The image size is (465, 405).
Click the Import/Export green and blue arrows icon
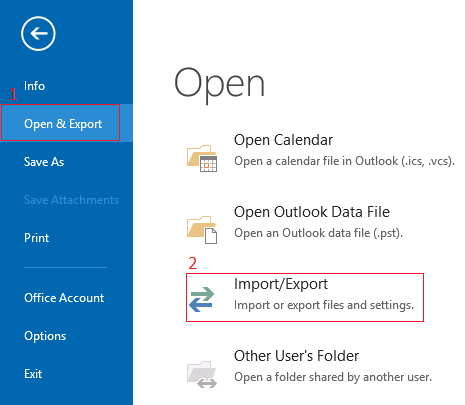(202, 299)
